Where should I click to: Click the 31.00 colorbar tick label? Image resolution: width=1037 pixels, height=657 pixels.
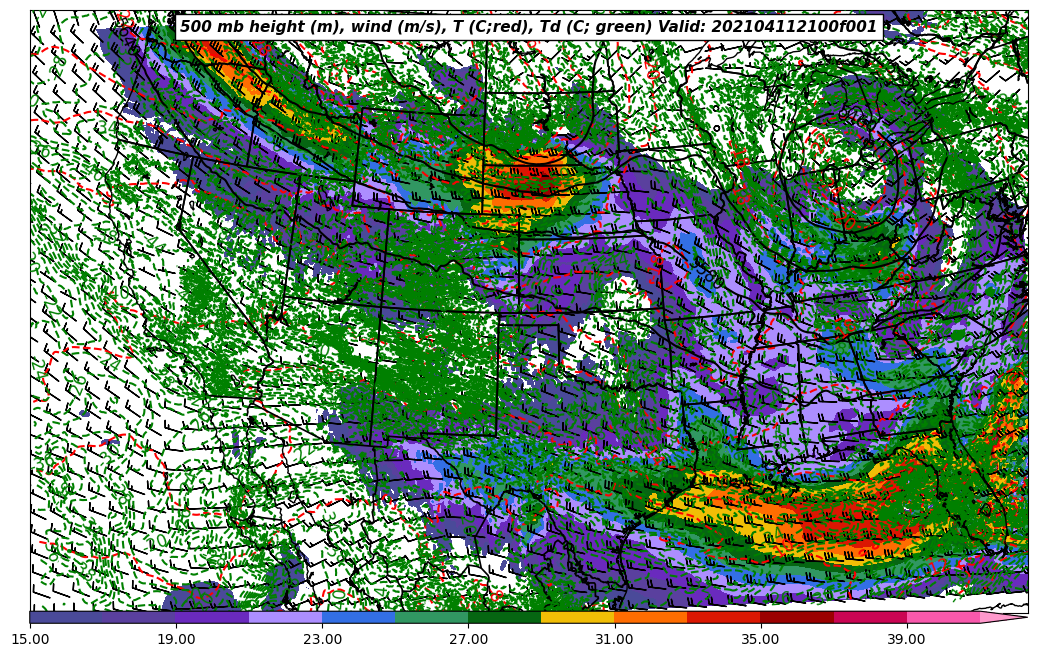[x=614, y=638]
